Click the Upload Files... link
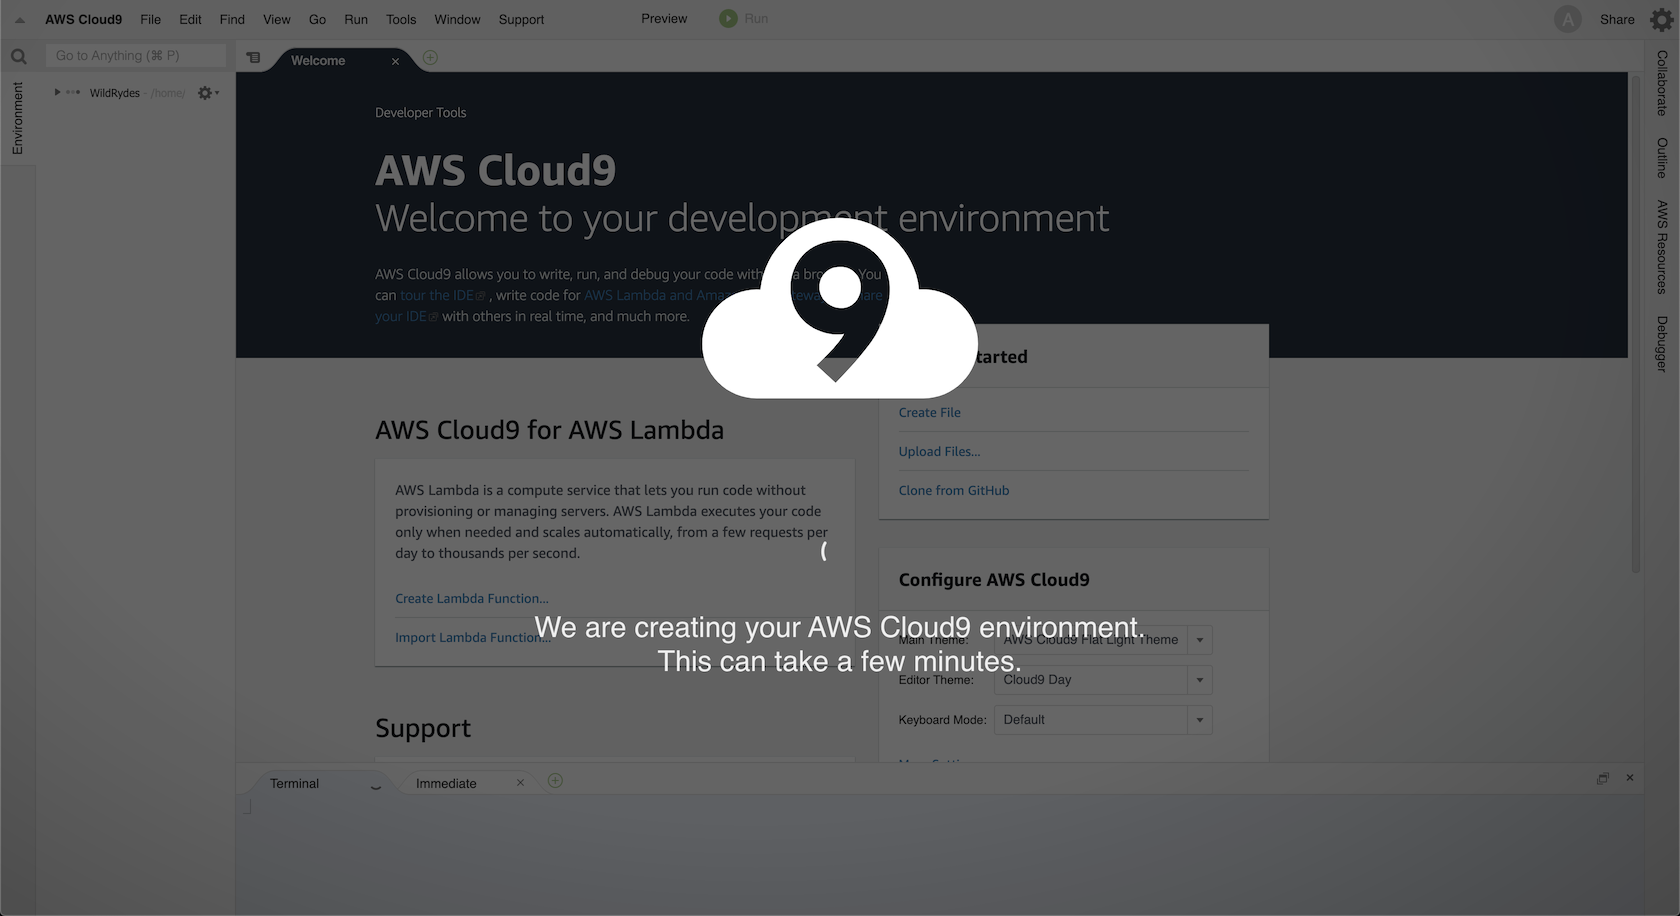 tap(939, 451)
